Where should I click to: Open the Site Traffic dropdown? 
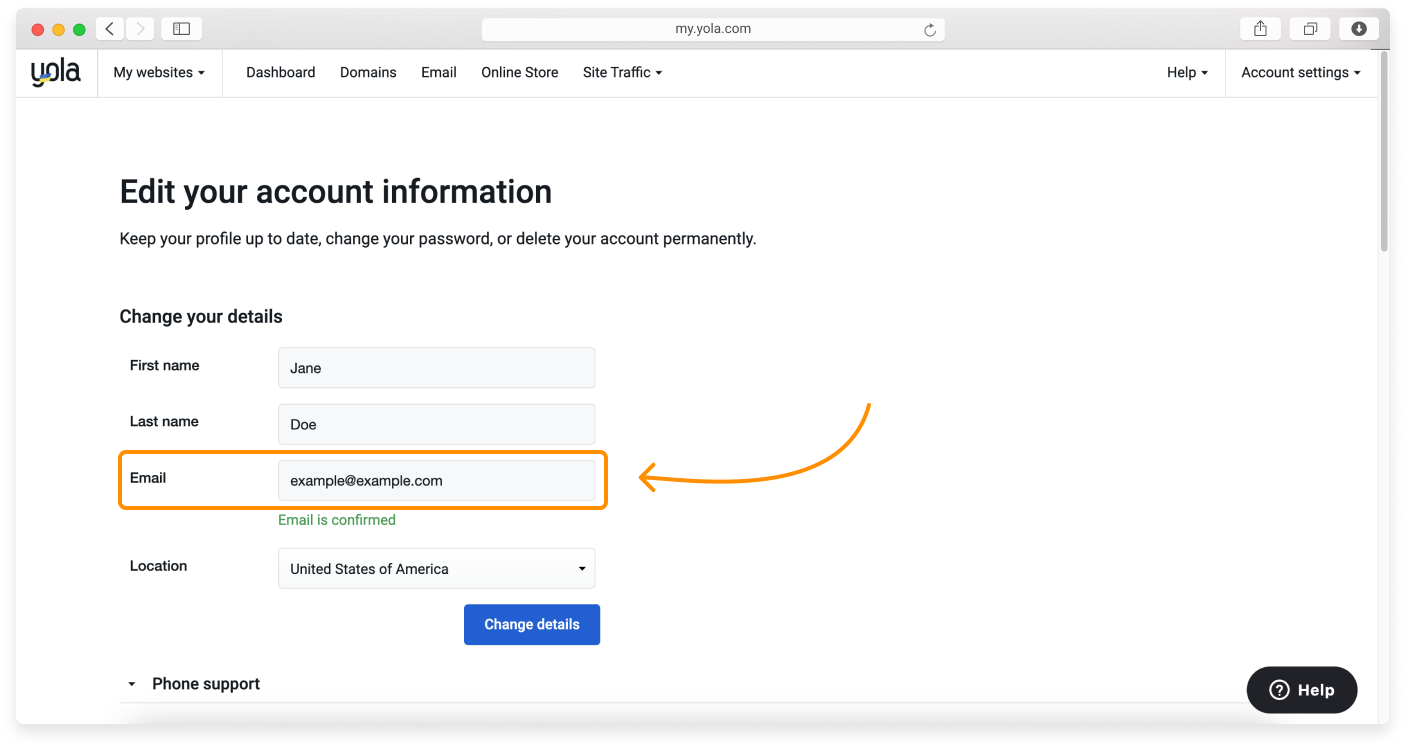click(x=622, y=72)
